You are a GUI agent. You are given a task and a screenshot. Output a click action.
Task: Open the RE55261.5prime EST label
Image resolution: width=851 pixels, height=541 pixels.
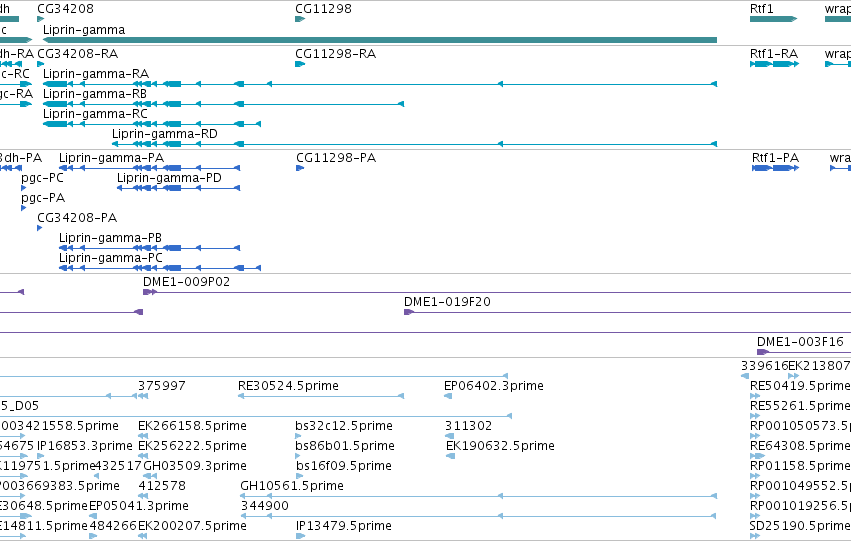(x=800, y=406)
